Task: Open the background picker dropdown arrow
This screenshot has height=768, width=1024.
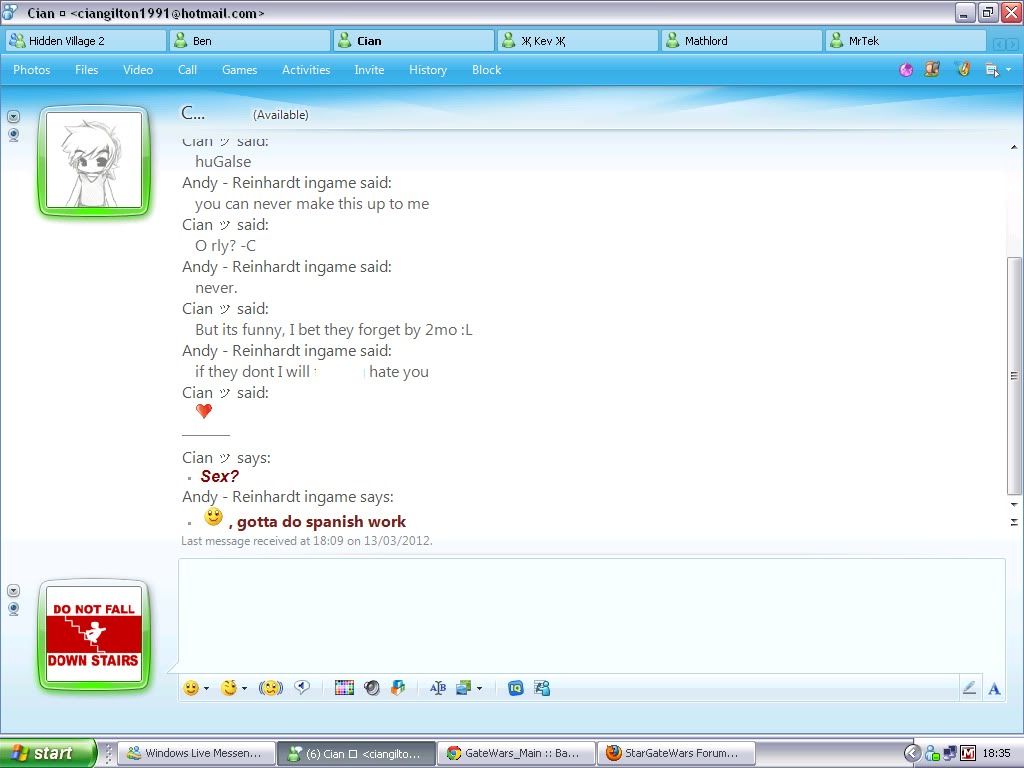Action: (x=479, y=688)
